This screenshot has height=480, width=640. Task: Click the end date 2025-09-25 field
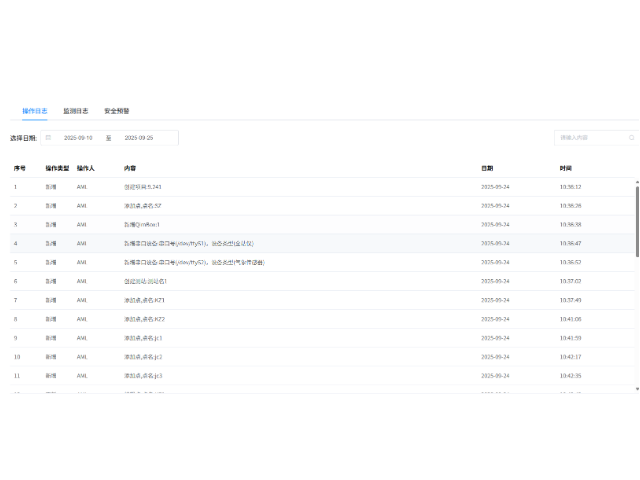click(139, 138)
